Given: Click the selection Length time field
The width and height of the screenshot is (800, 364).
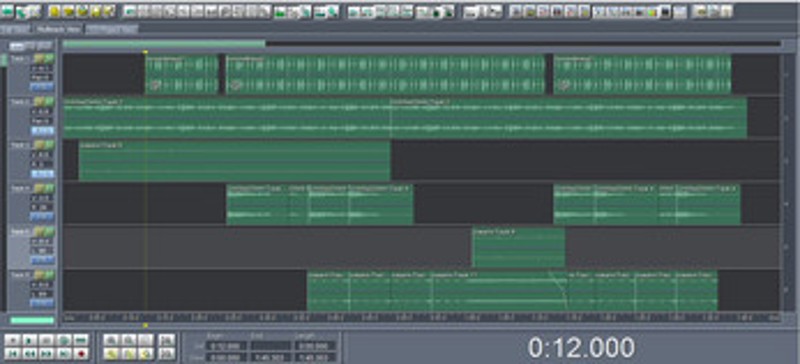Looking at the screenshot, I should coord(315,346).
